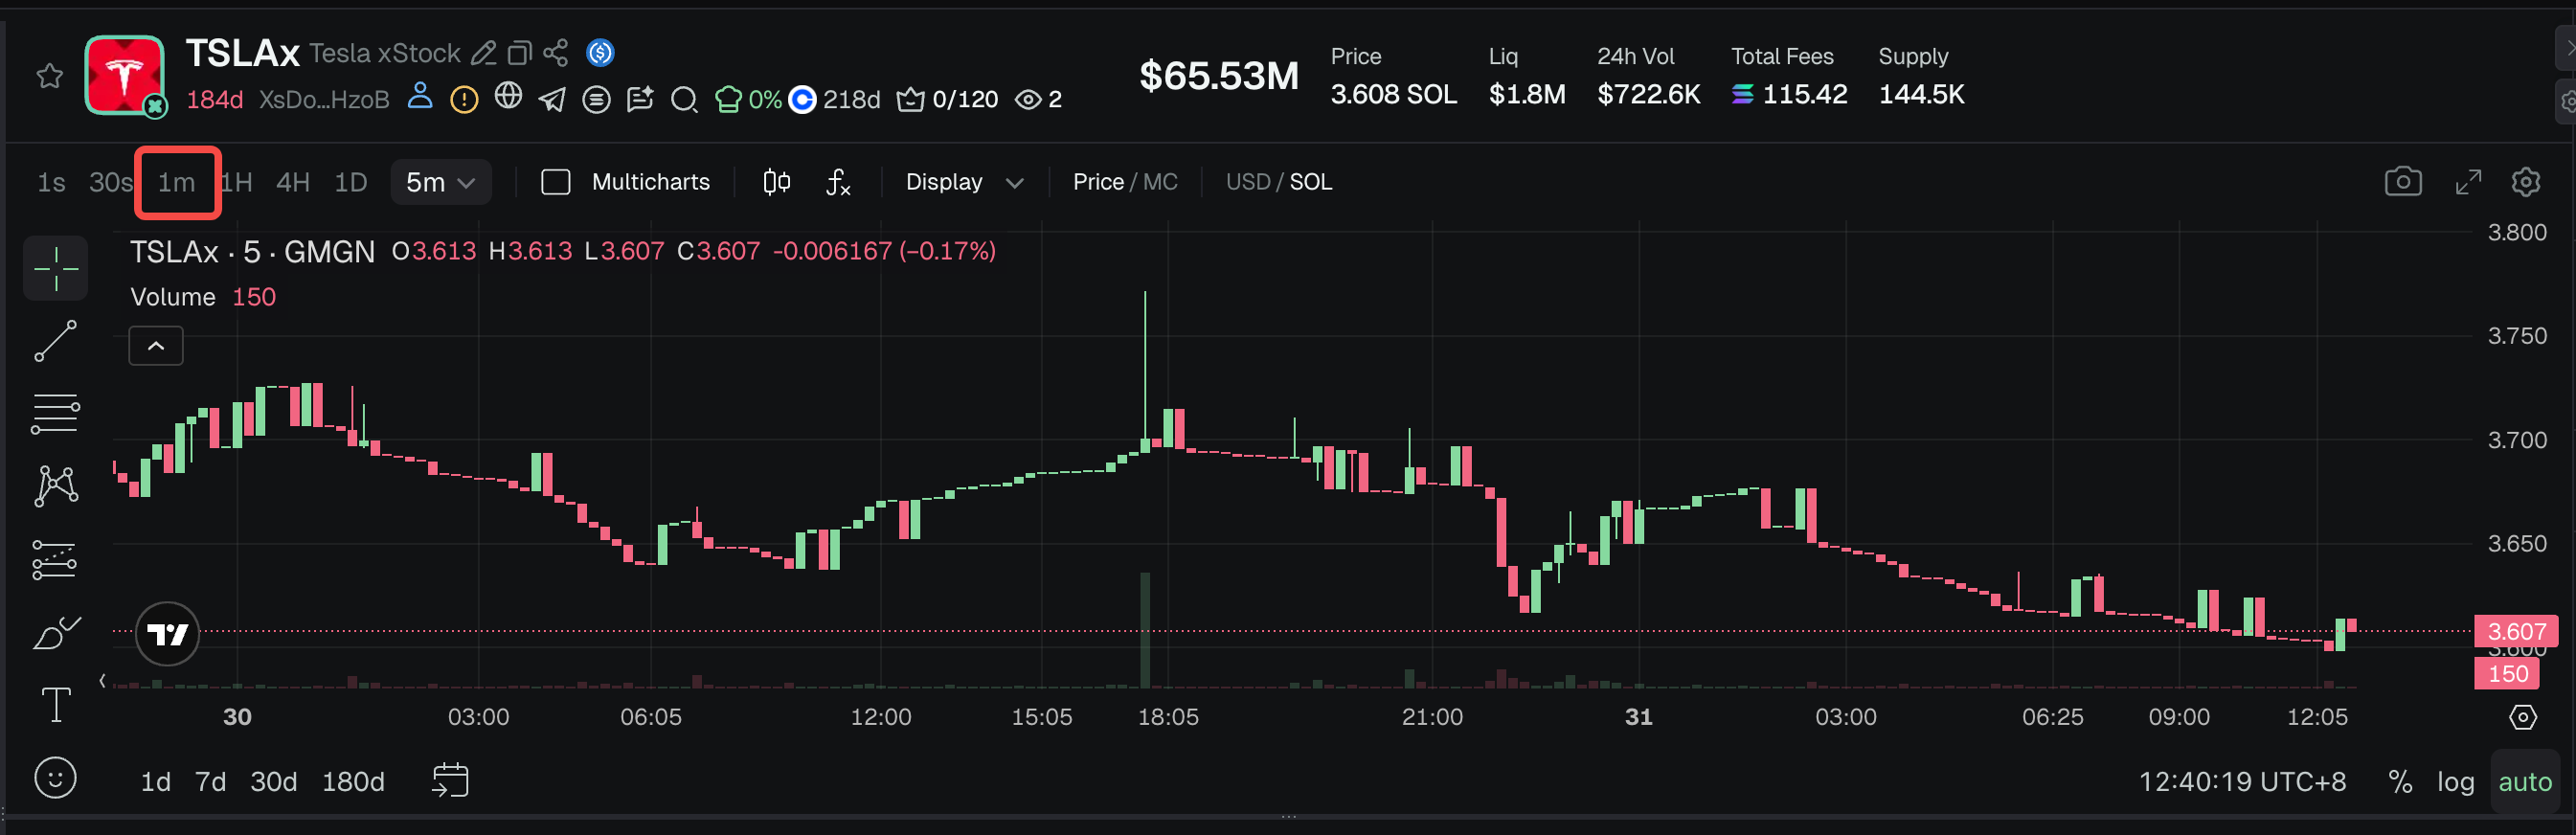Image resolution: width=2576 pixels, height=835 pixels.
Task: Switch the price unit to USD
Action: pyautogui.click(x=1247, y=182)
